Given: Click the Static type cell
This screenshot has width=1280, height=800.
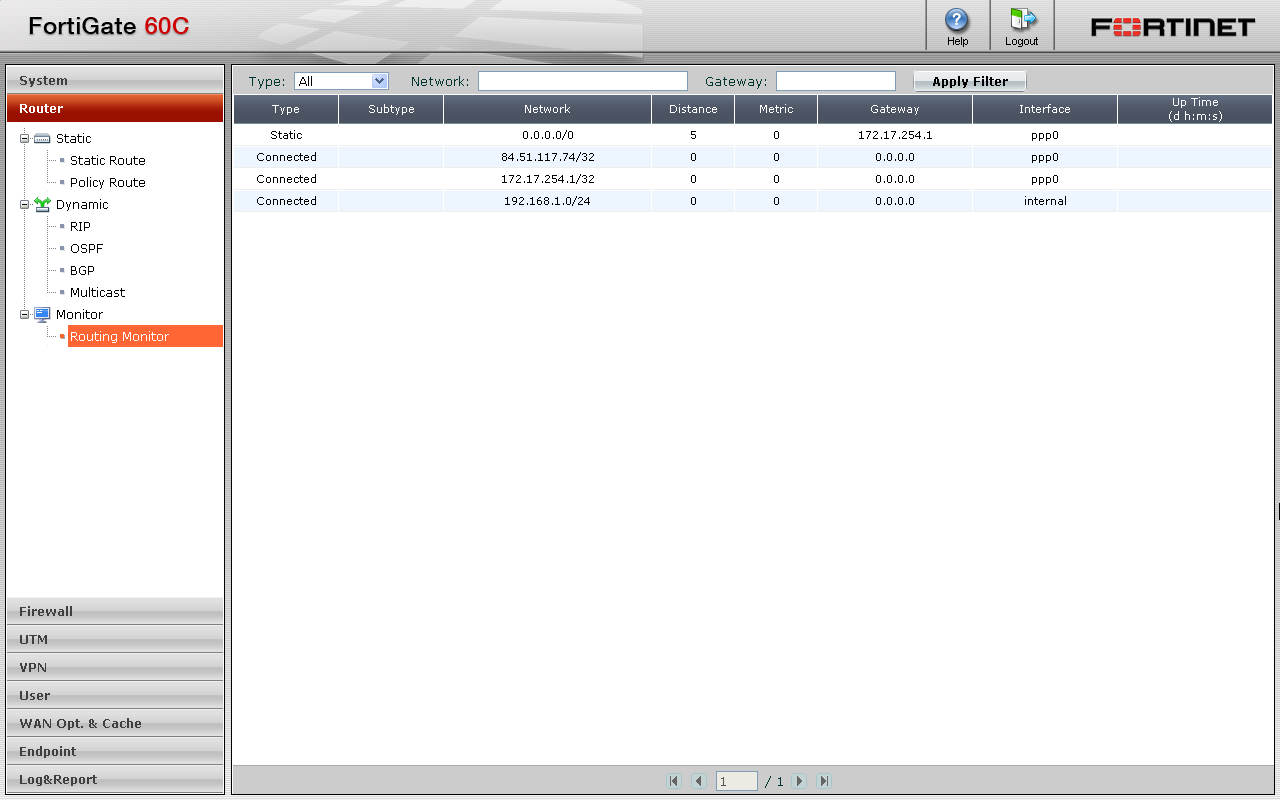Looking at the screenshot, I should click(286, 135).
